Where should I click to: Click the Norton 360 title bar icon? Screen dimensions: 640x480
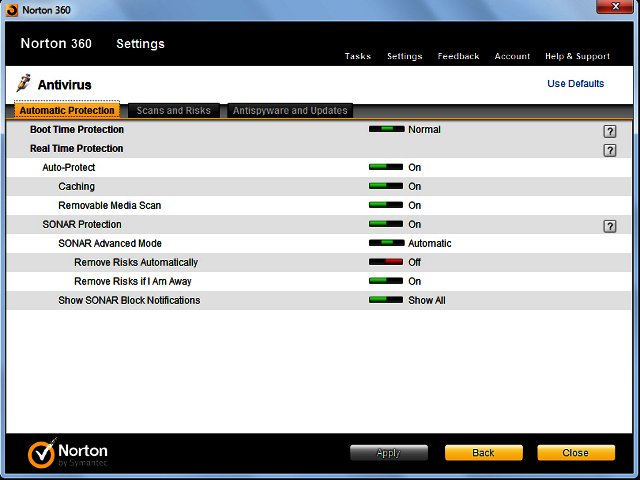click(x=12, y=10)
